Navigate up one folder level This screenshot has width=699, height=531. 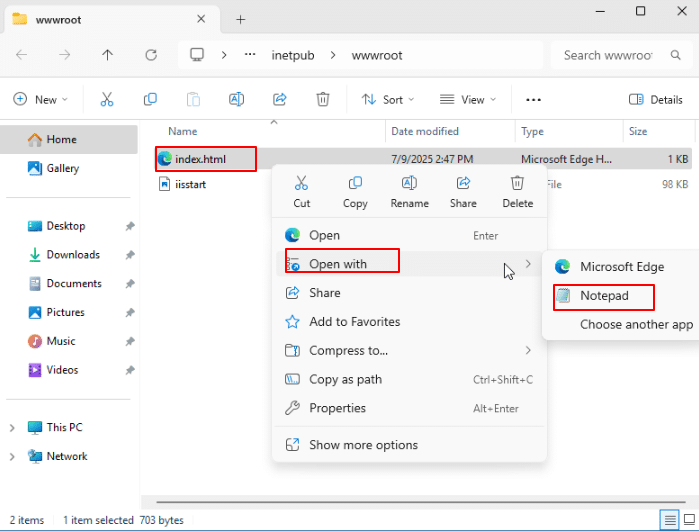[107, 55]
